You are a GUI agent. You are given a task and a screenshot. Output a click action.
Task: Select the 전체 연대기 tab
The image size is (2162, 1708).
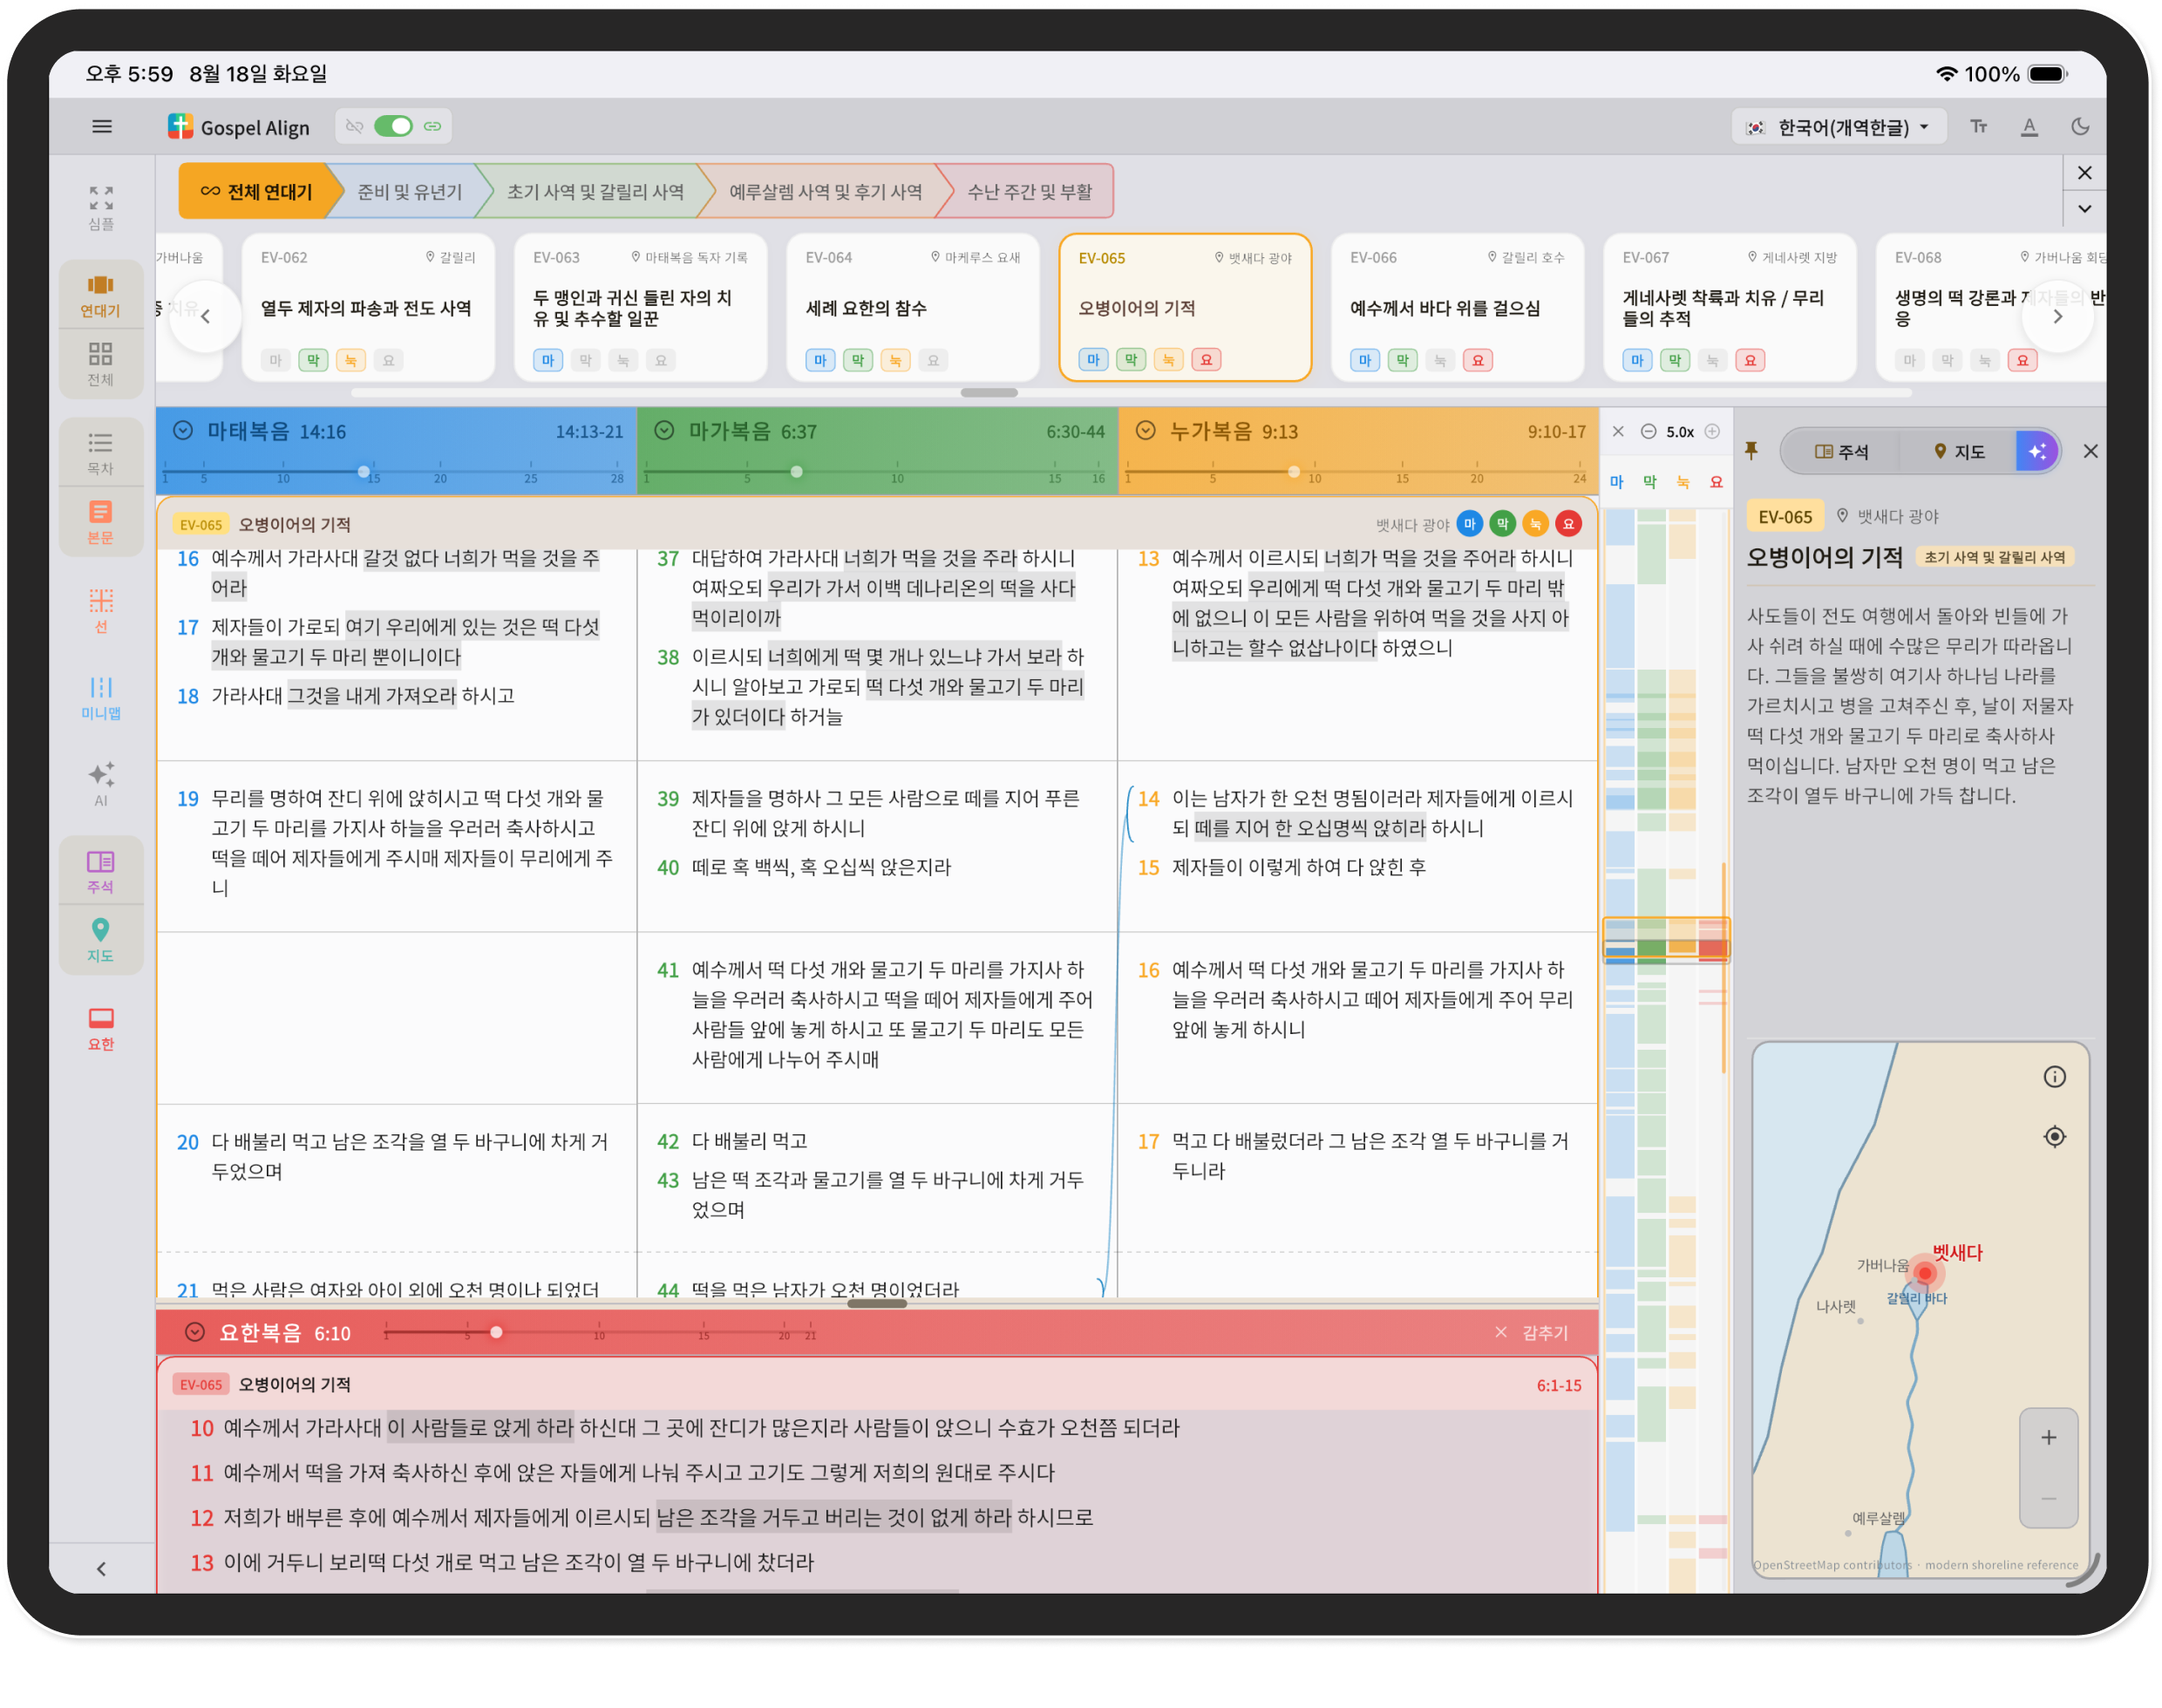click(x=256, y=191)
